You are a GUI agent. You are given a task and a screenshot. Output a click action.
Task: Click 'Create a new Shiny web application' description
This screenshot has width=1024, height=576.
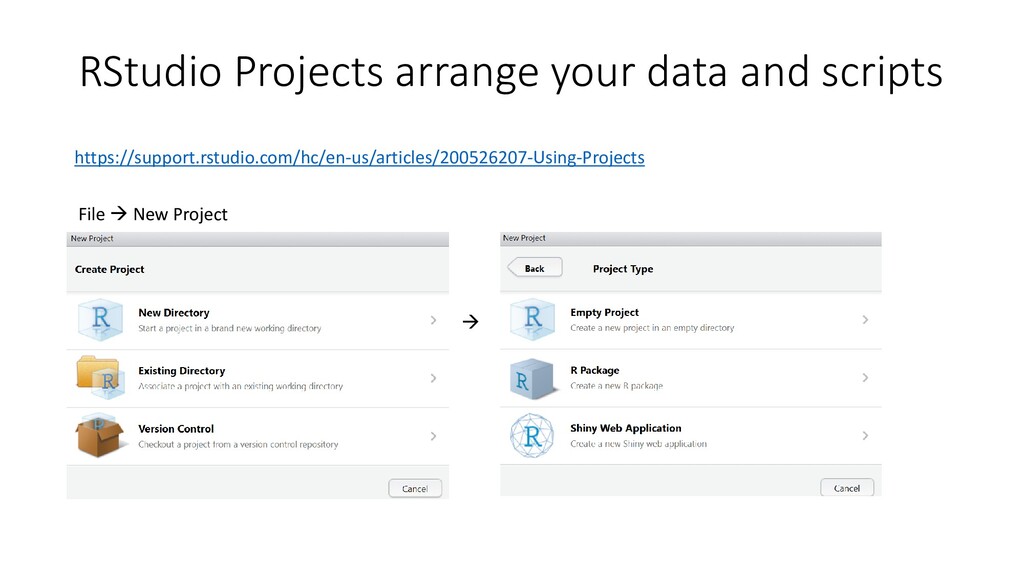638,444
